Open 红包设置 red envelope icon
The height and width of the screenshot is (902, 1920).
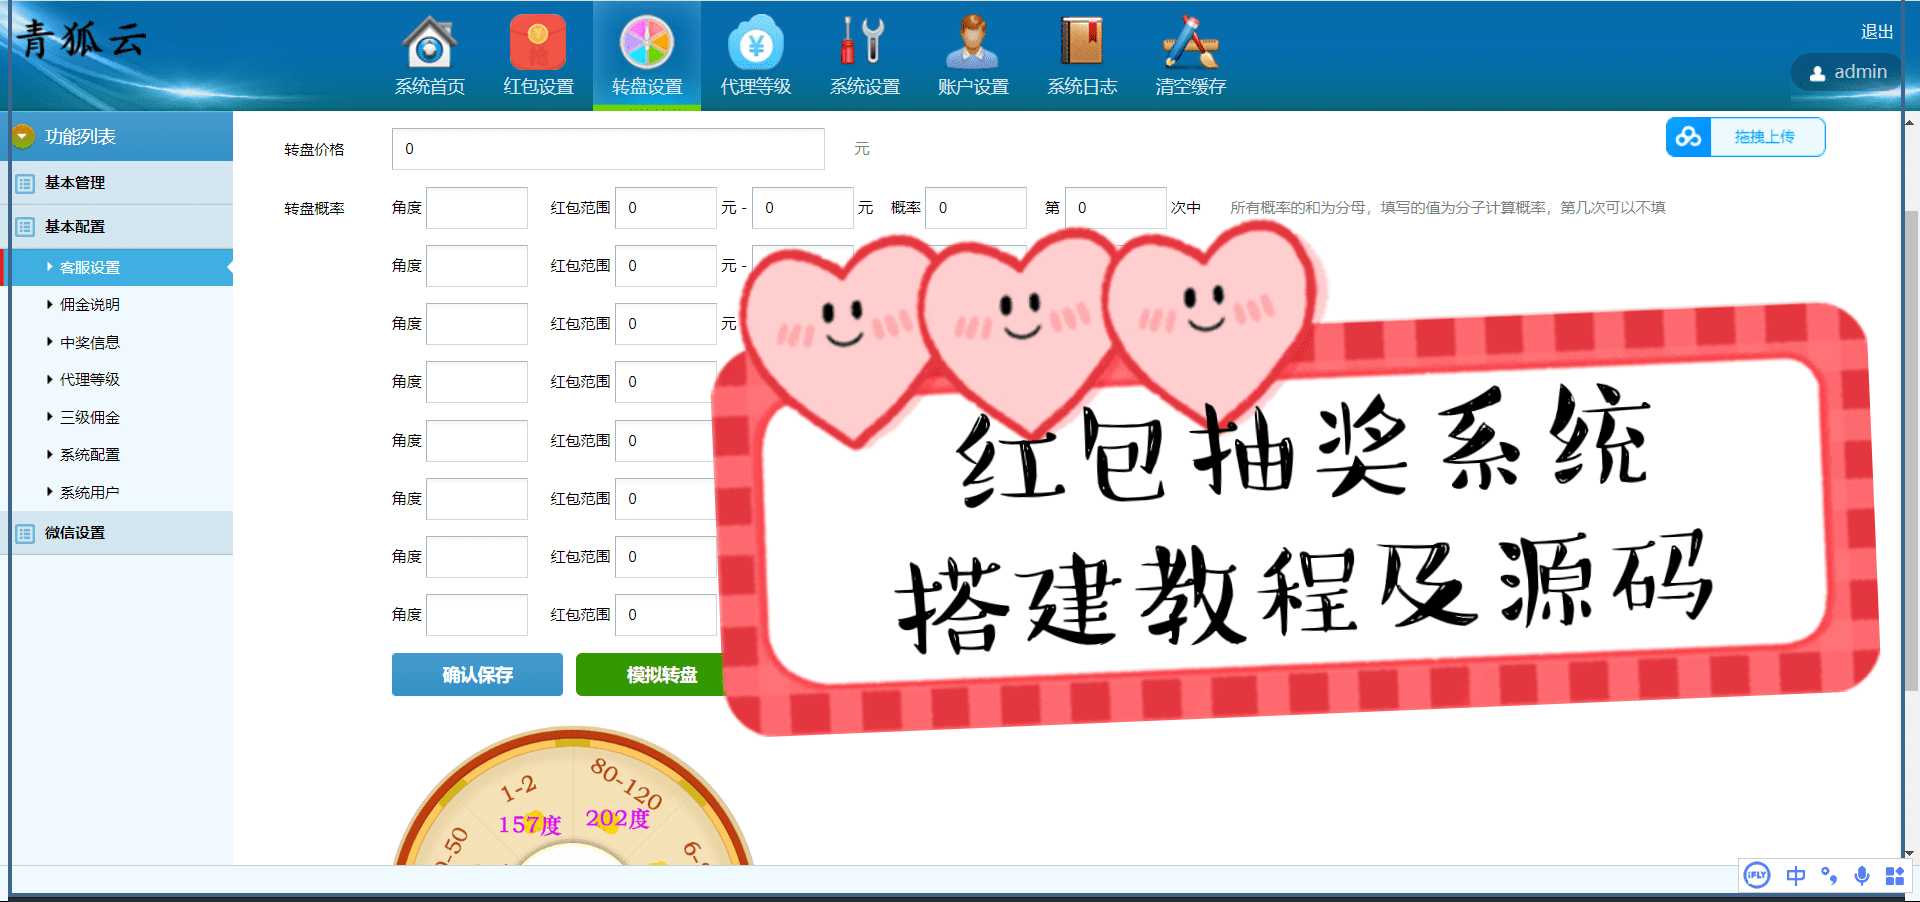tap(538, 42)
